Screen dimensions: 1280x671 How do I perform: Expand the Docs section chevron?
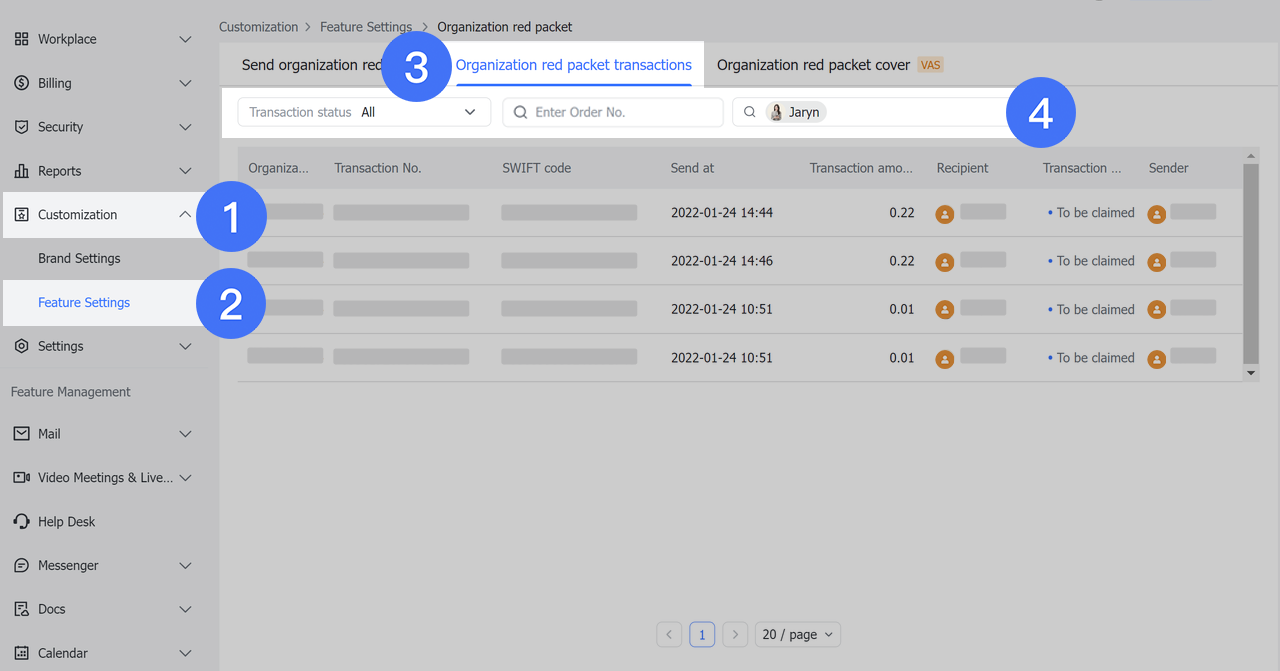(185, 609)
